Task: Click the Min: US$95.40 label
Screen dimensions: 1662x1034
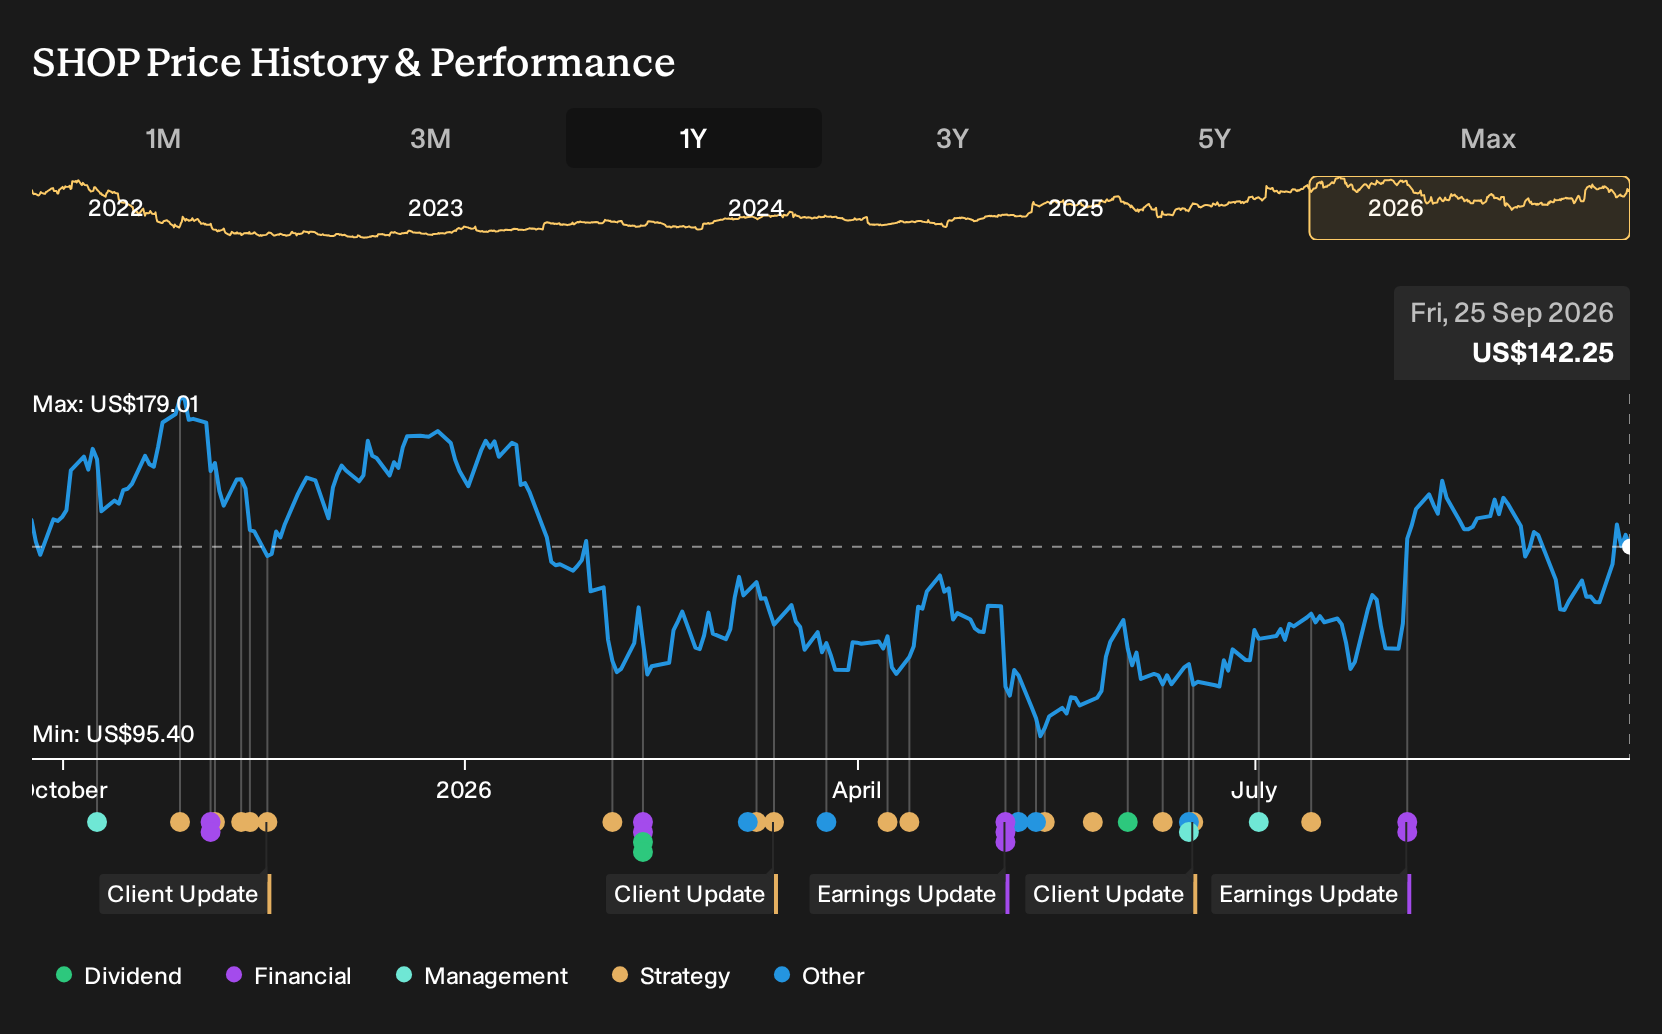Action: [x=113, y=734]
